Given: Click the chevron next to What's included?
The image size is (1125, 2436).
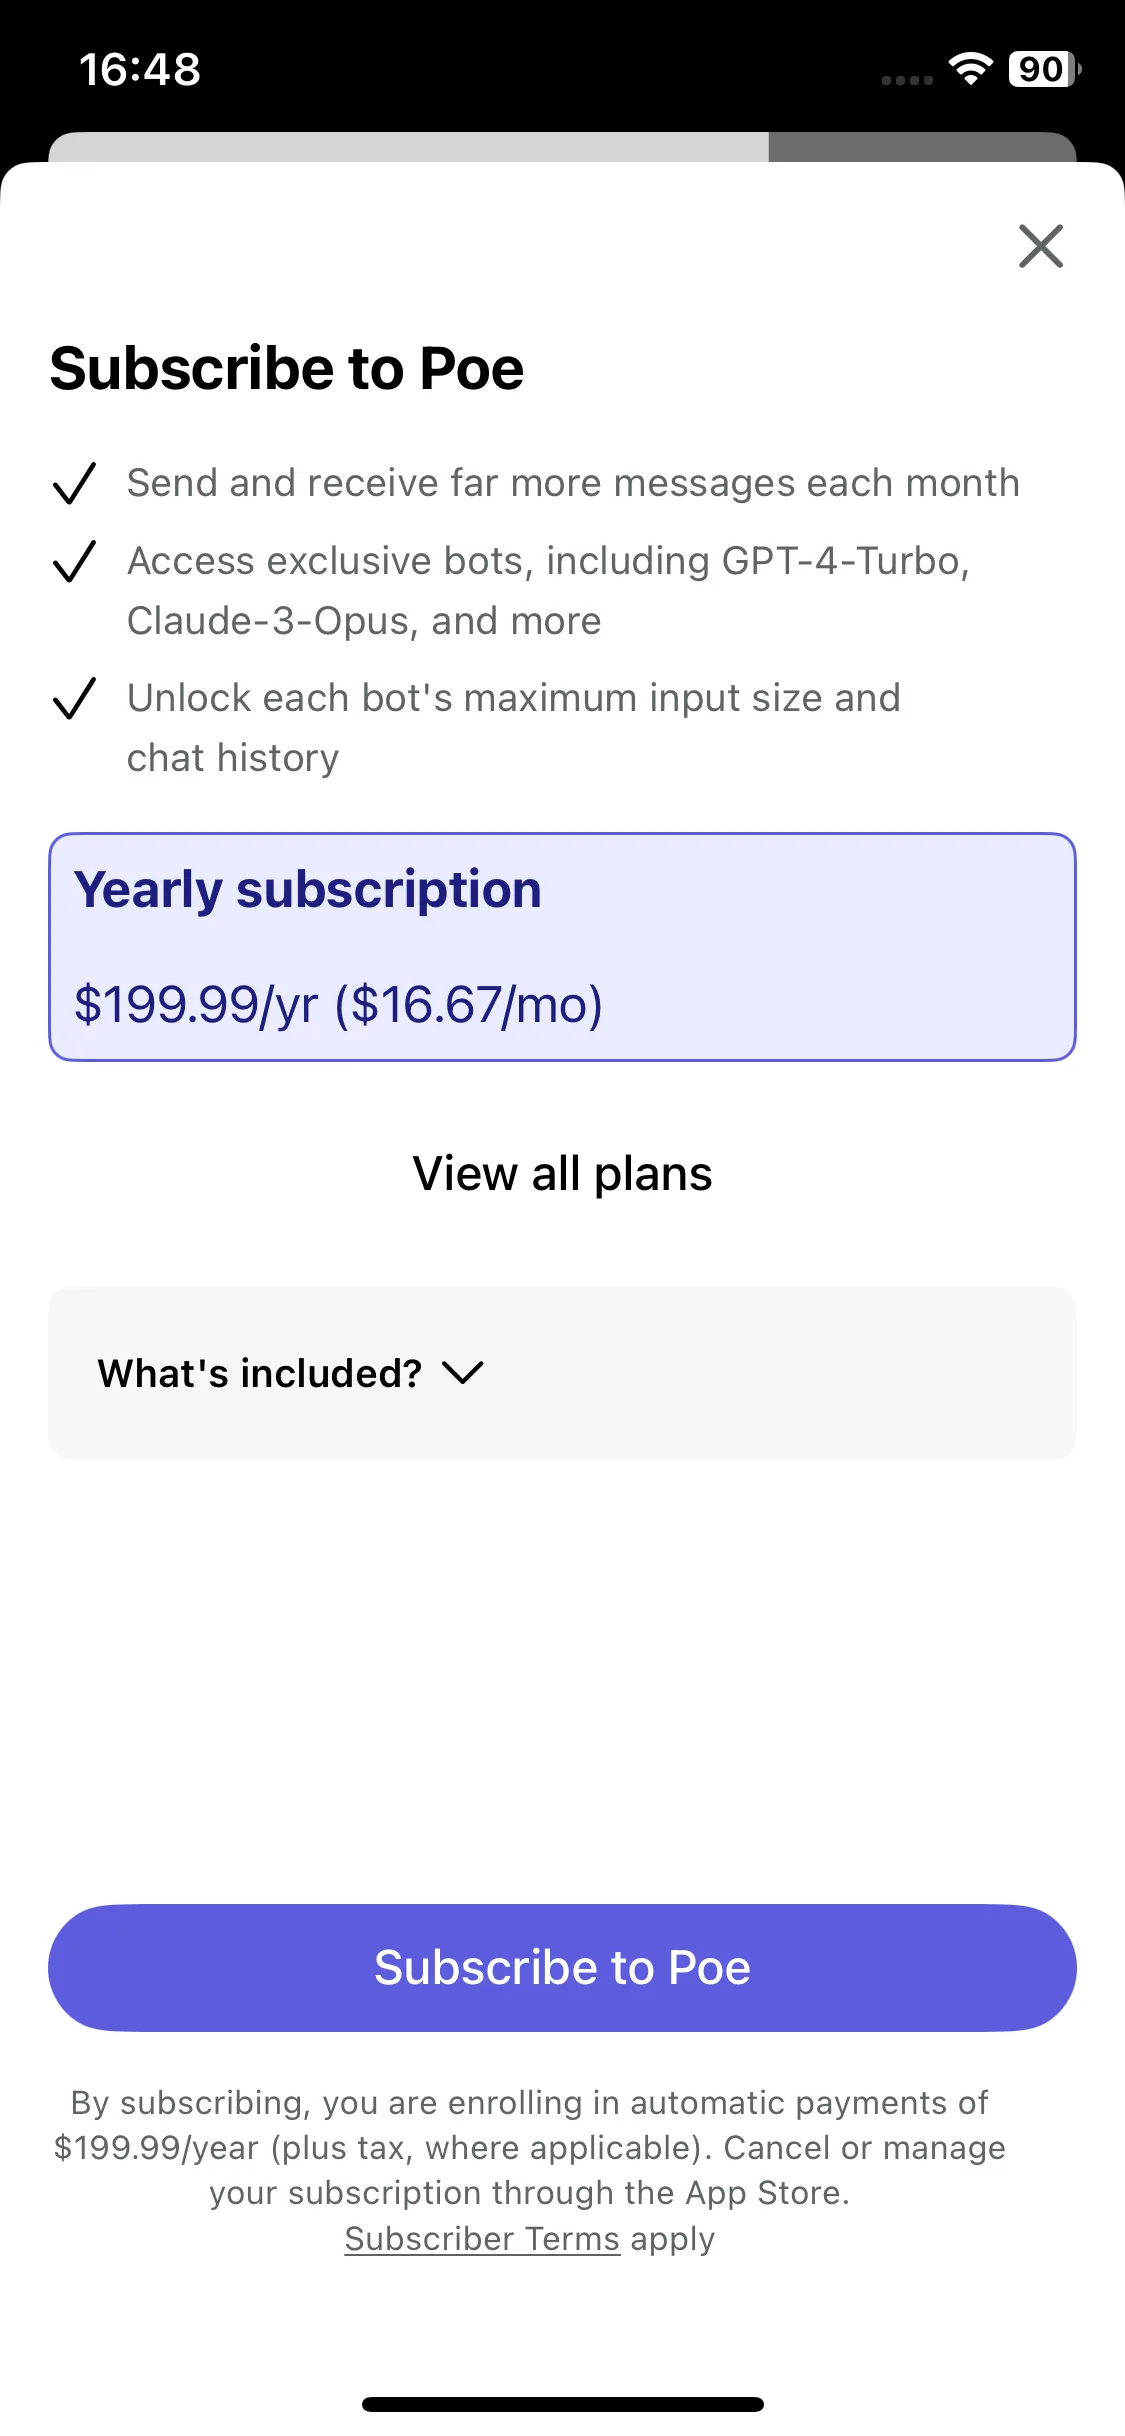Looking at the screenshot, I should tap(463, 1373).
